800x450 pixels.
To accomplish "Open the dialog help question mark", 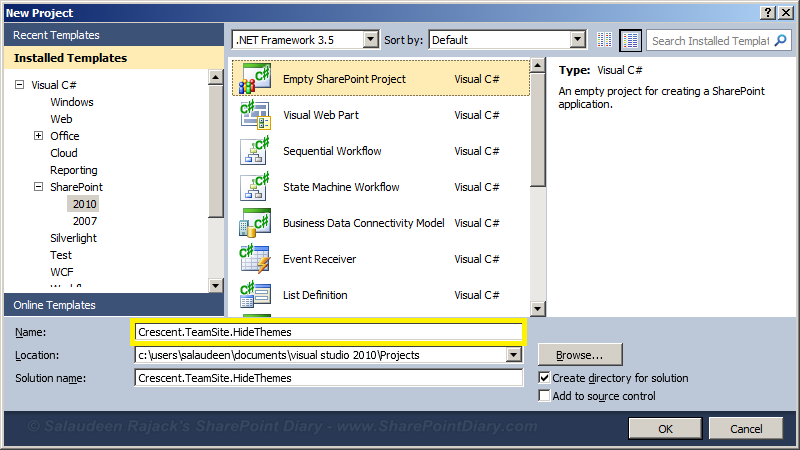I will tap(767, 13).
